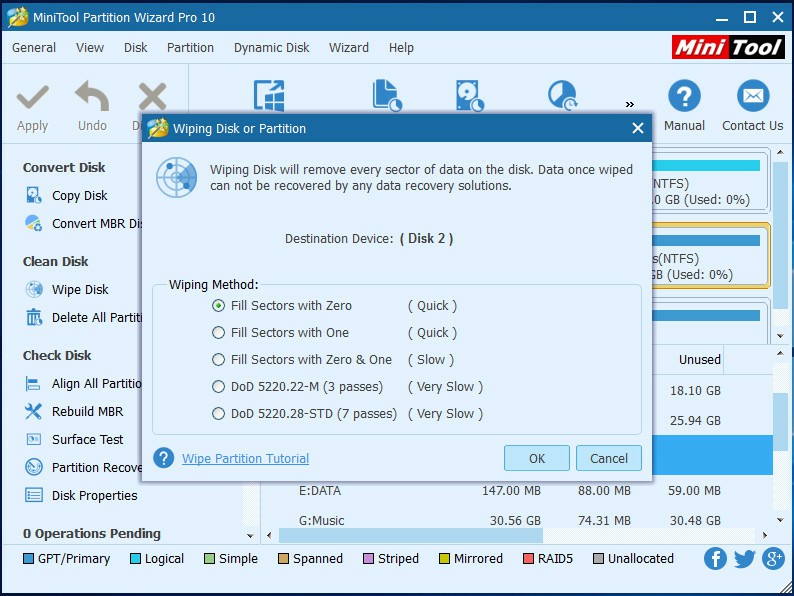Click the Copy Disk sidebar icon

click(34, 195)
